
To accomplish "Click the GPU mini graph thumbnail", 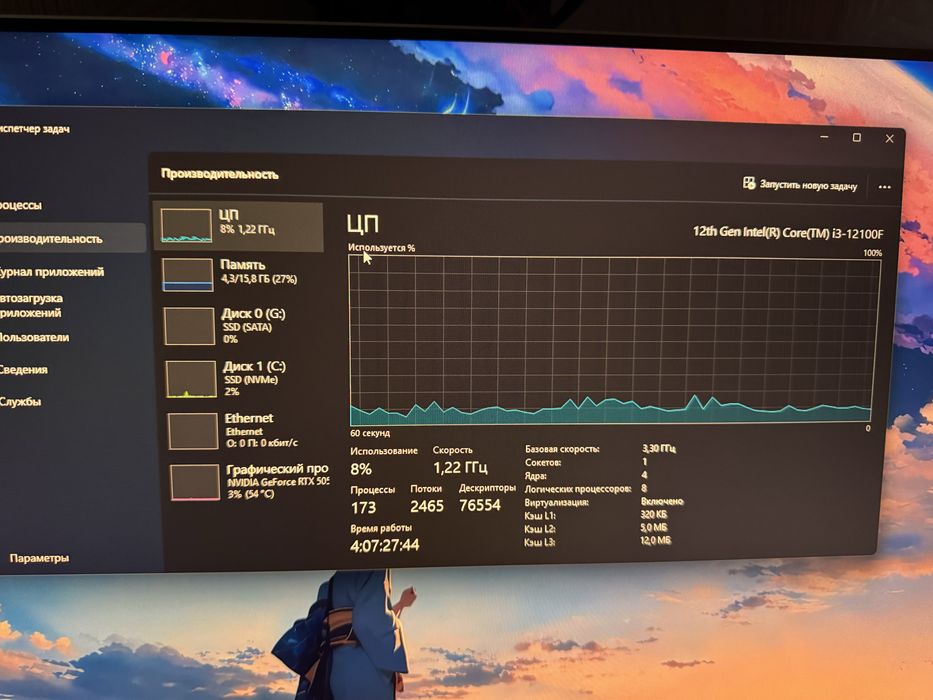I will pos(195,482).
